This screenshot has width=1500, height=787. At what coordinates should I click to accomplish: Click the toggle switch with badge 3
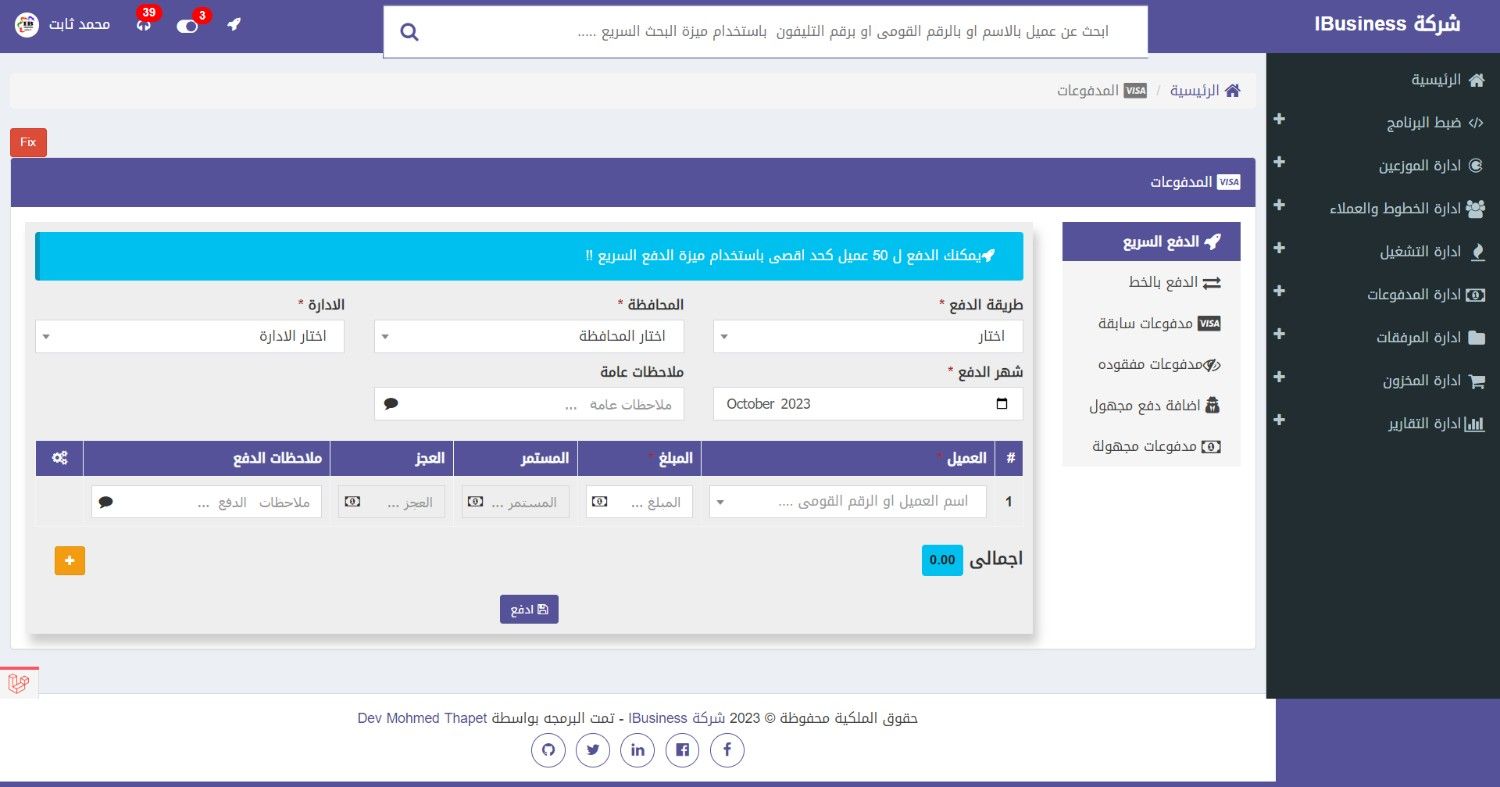coord(188,25)
